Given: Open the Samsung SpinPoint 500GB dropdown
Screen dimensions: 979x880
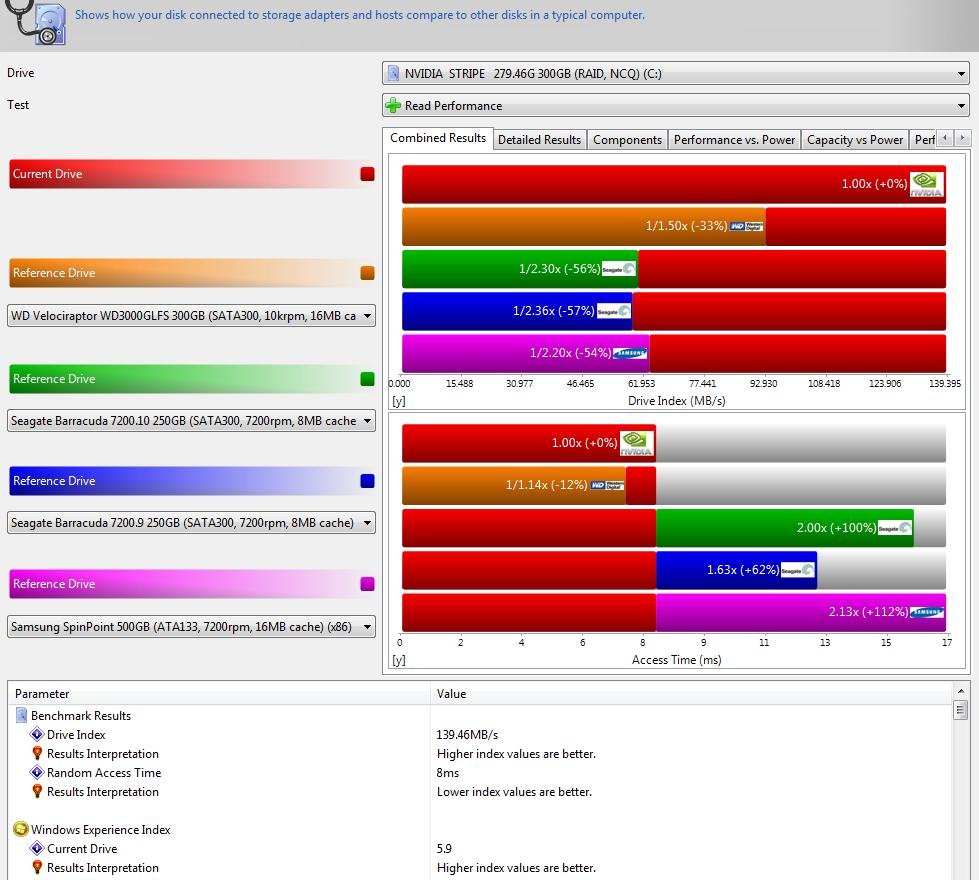Looking at the screenshot, I should pos(191,627).
